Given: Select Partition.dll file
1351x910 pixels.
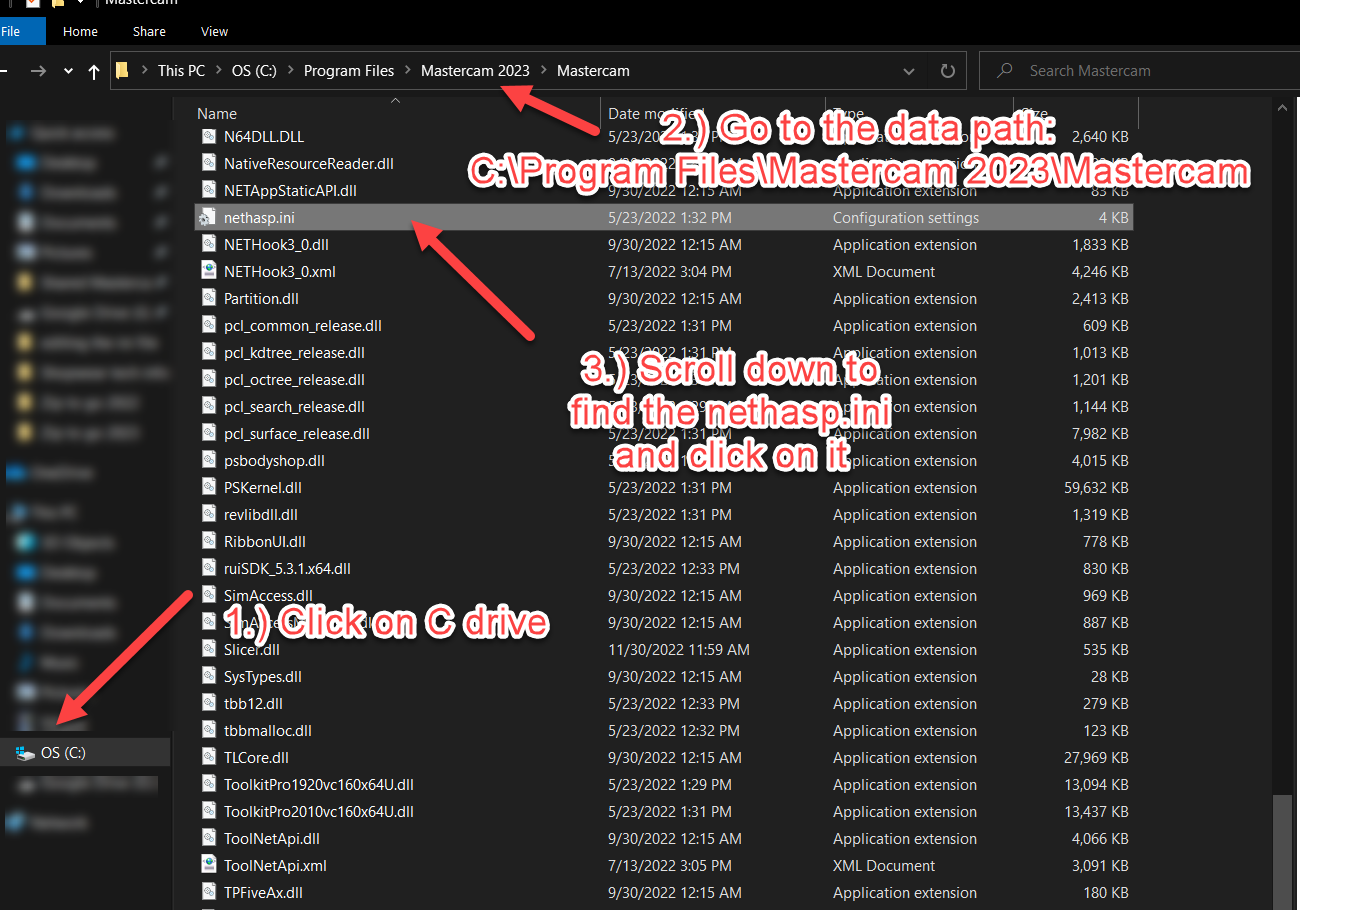Looking at the screenshot, I should pos(261,299).
